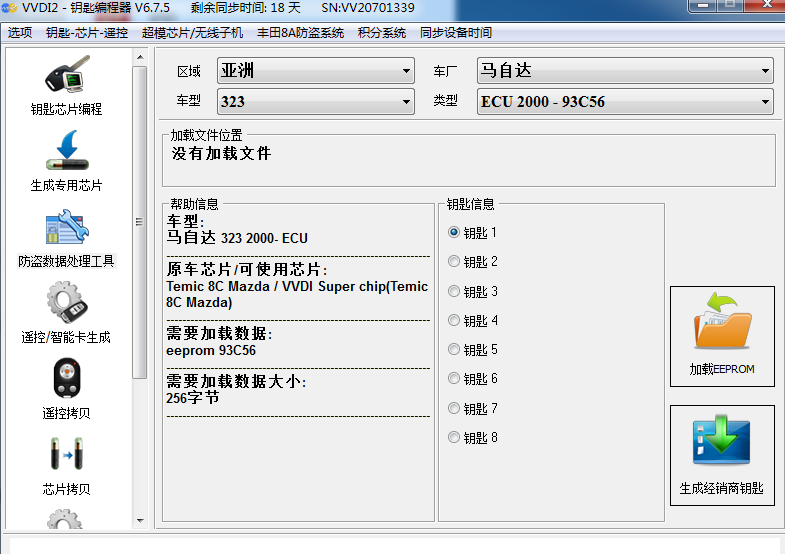Open the 车厂 dropdown showing 马自达
Viewport: 785px width, 554px height.
(624, 71)
